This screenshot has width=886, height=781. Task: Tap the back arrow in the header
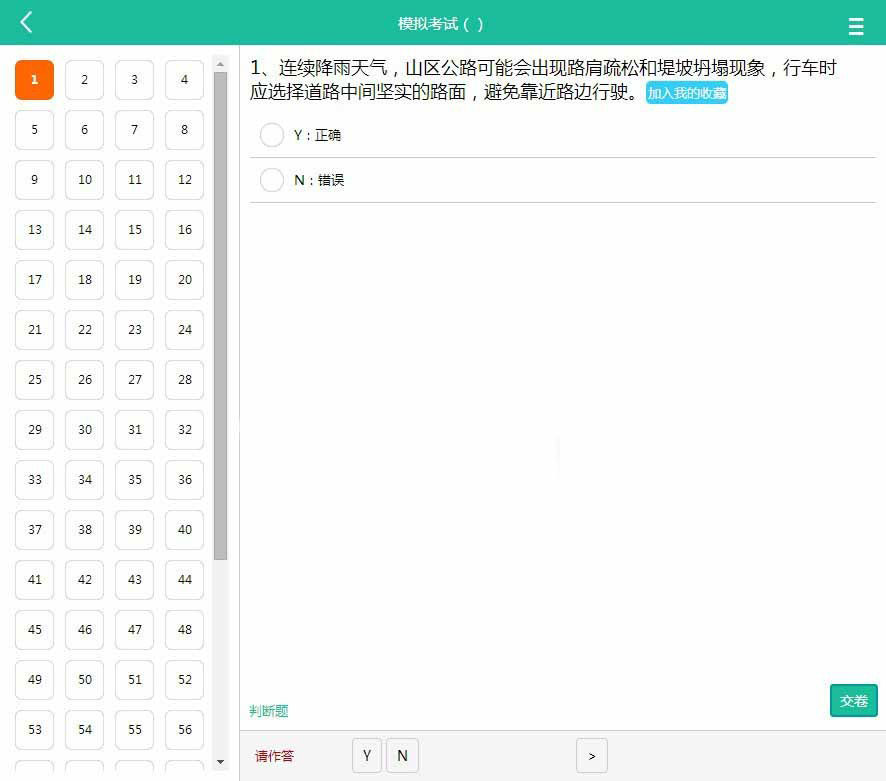point(26,22)
